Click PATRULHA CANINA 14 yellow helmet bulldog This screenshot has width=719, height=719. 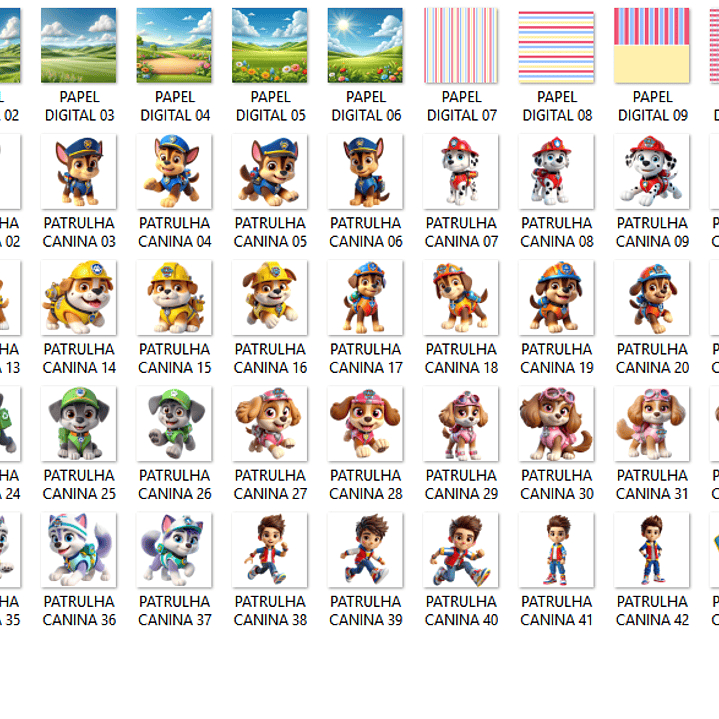tap(78, 298)
